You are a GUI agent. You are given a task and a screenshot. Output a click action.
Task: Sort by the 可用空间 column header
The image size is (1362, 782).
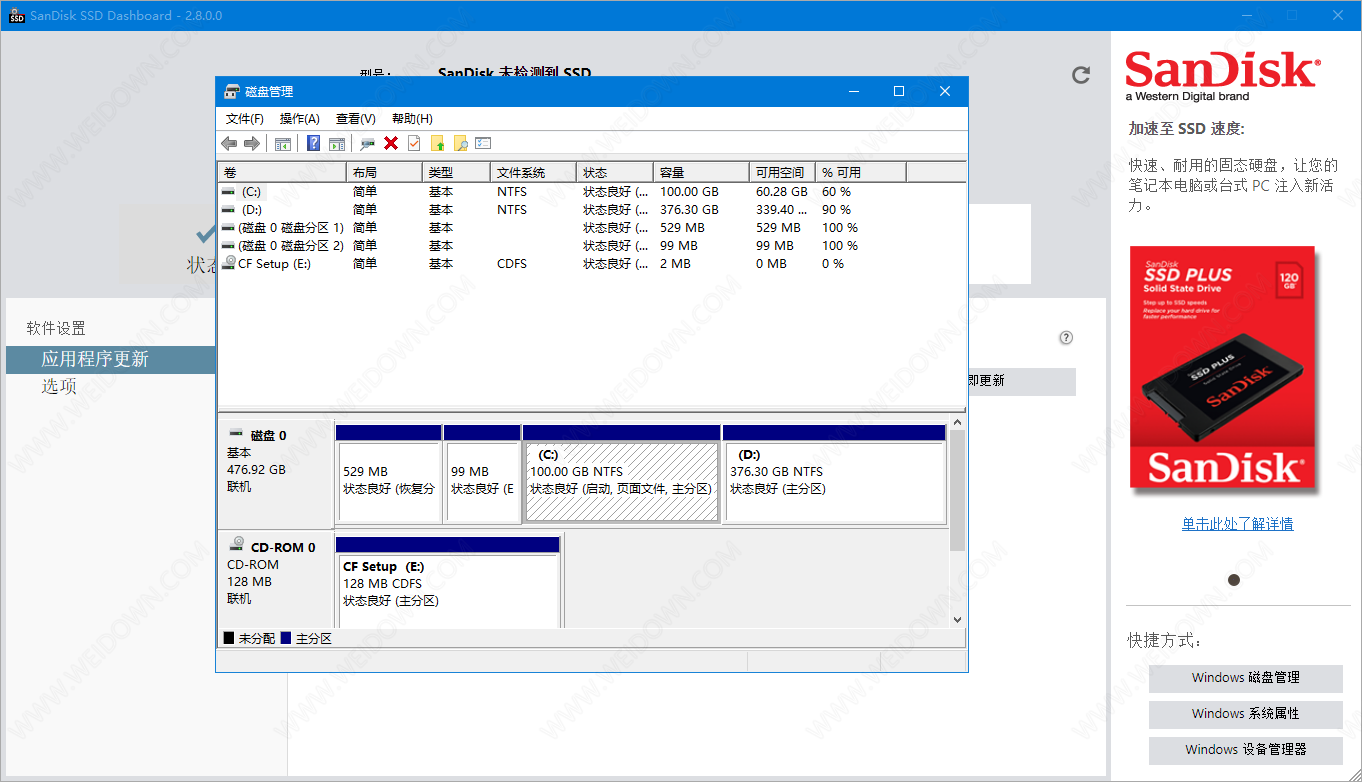pyautogui.click(x=782, y=172)
